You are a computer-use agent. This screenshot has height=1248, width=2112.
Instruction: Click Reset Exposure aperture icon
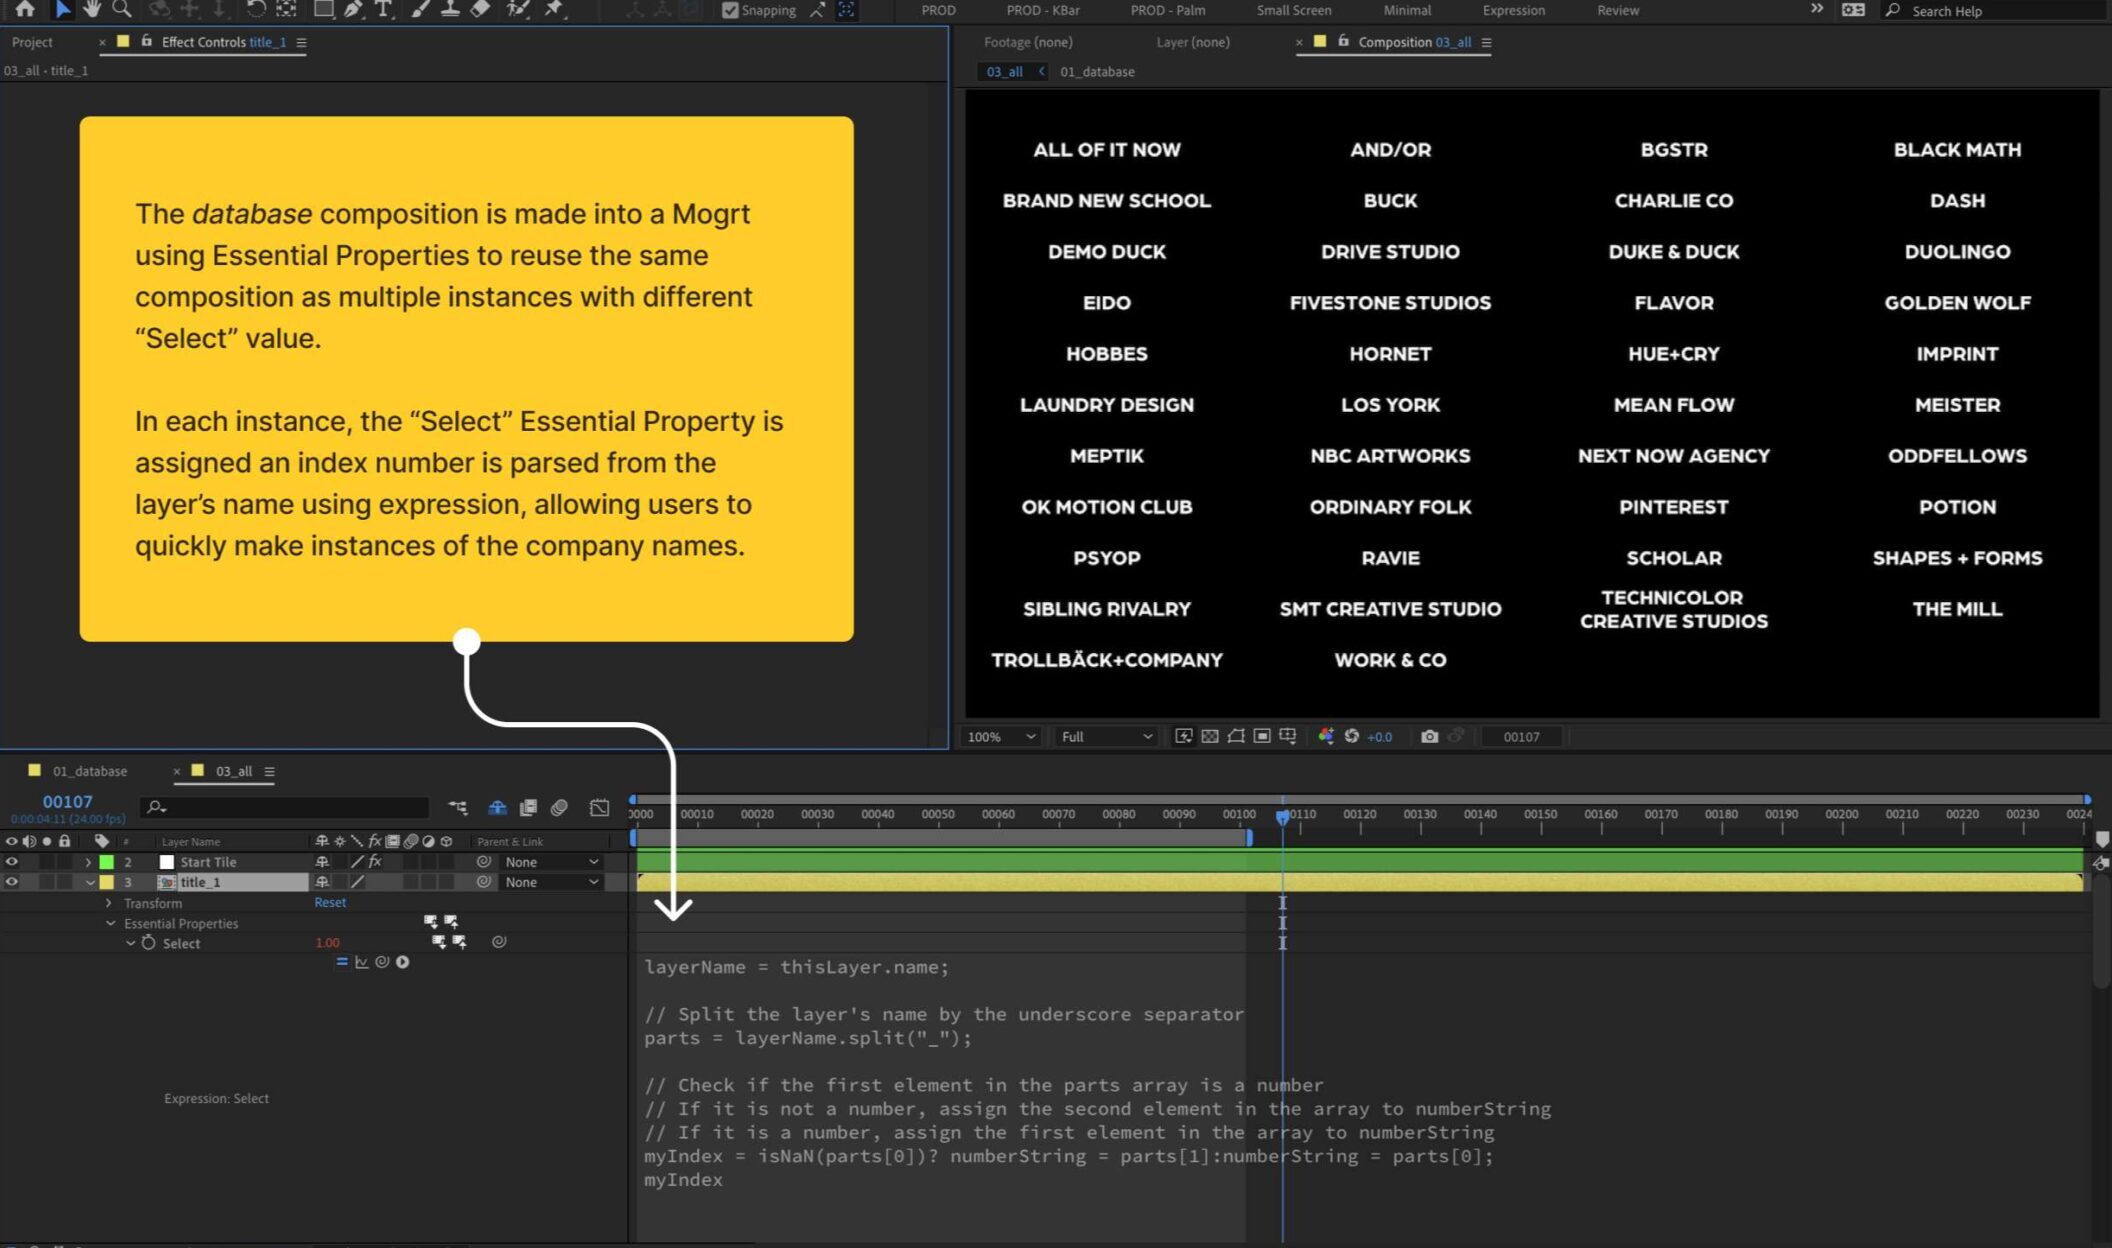1352,736
